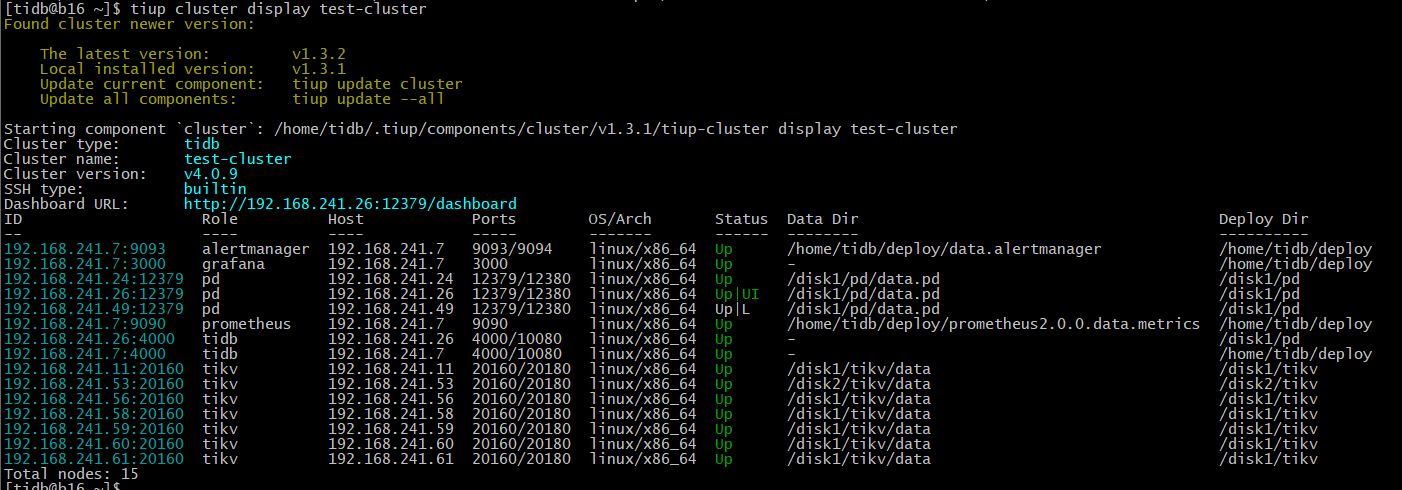Click 'tiup update --all' command text
The height and width of the screenshot is (490, 1402).
click(368, 99)
